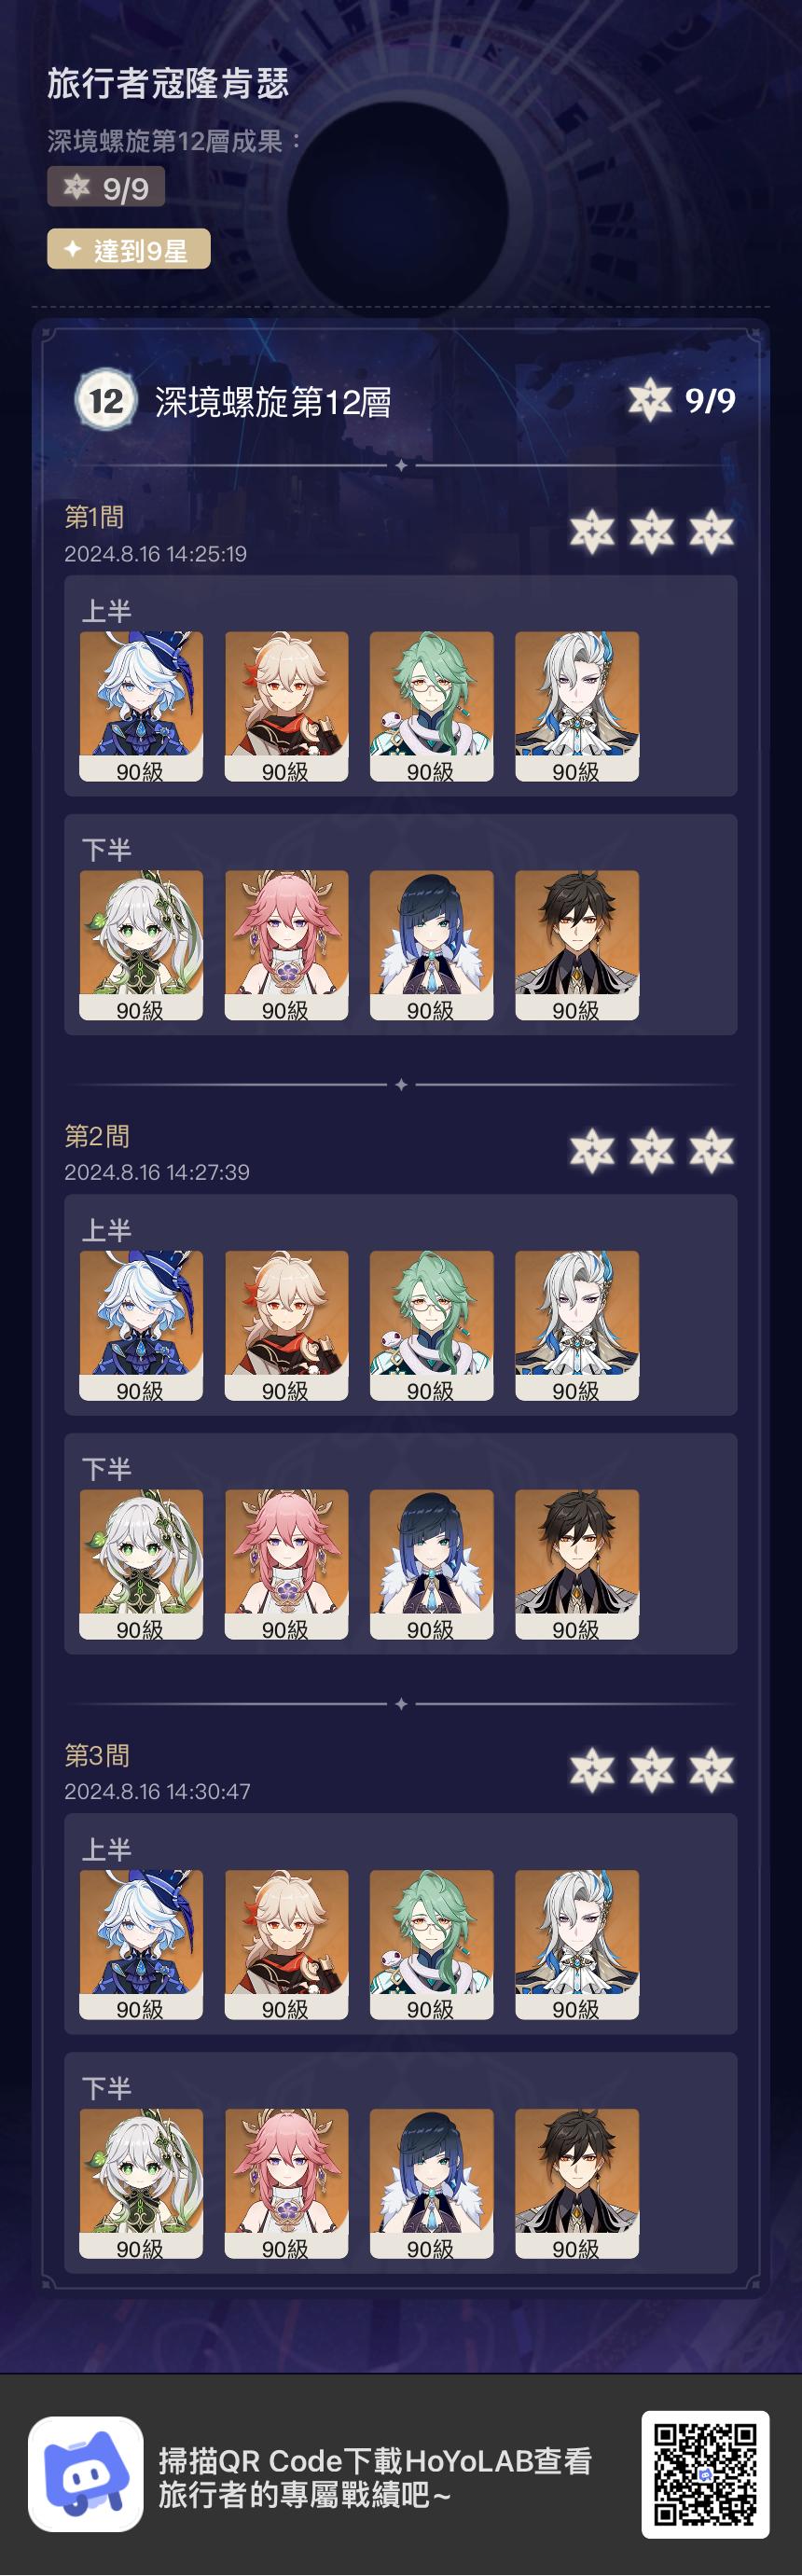
Task: Select the green-haired glasses character in chamber 1 first half
Action: (431, 706)
